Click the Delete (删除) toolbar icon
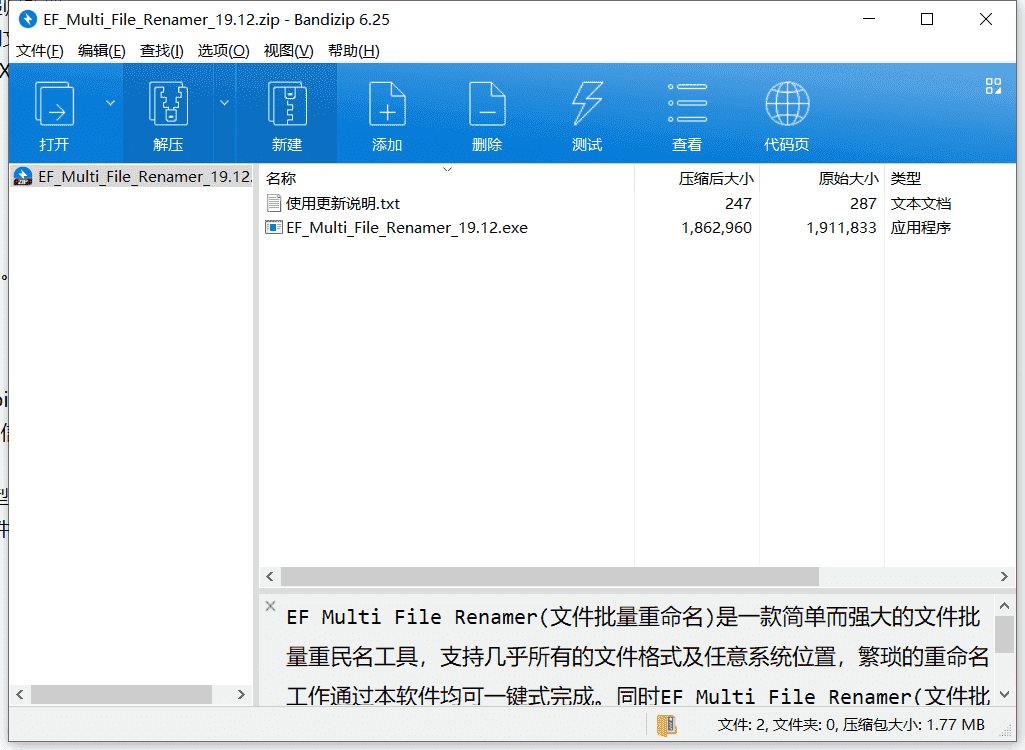This screenshot has height=750, width=1025. [x=487, y=103]
